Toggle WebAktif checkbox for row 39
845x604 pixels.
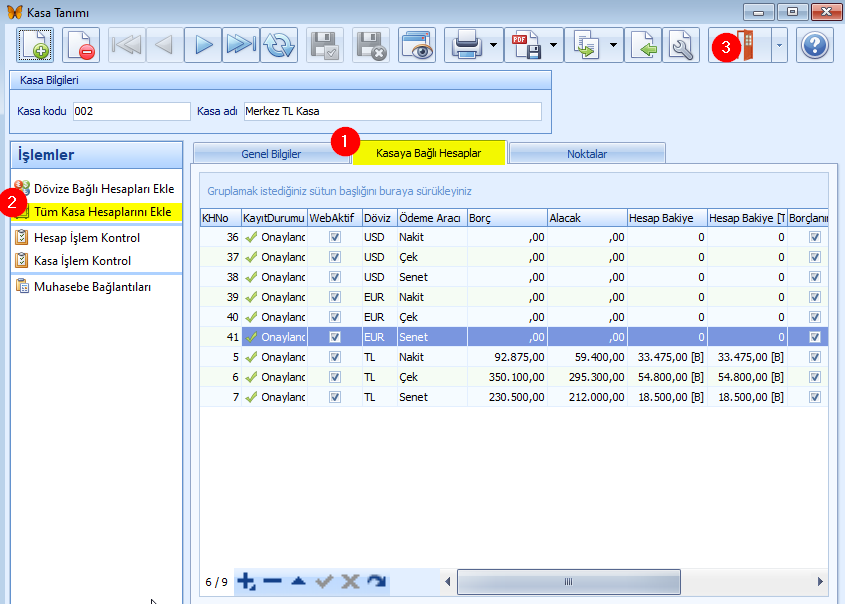[335, 297]
